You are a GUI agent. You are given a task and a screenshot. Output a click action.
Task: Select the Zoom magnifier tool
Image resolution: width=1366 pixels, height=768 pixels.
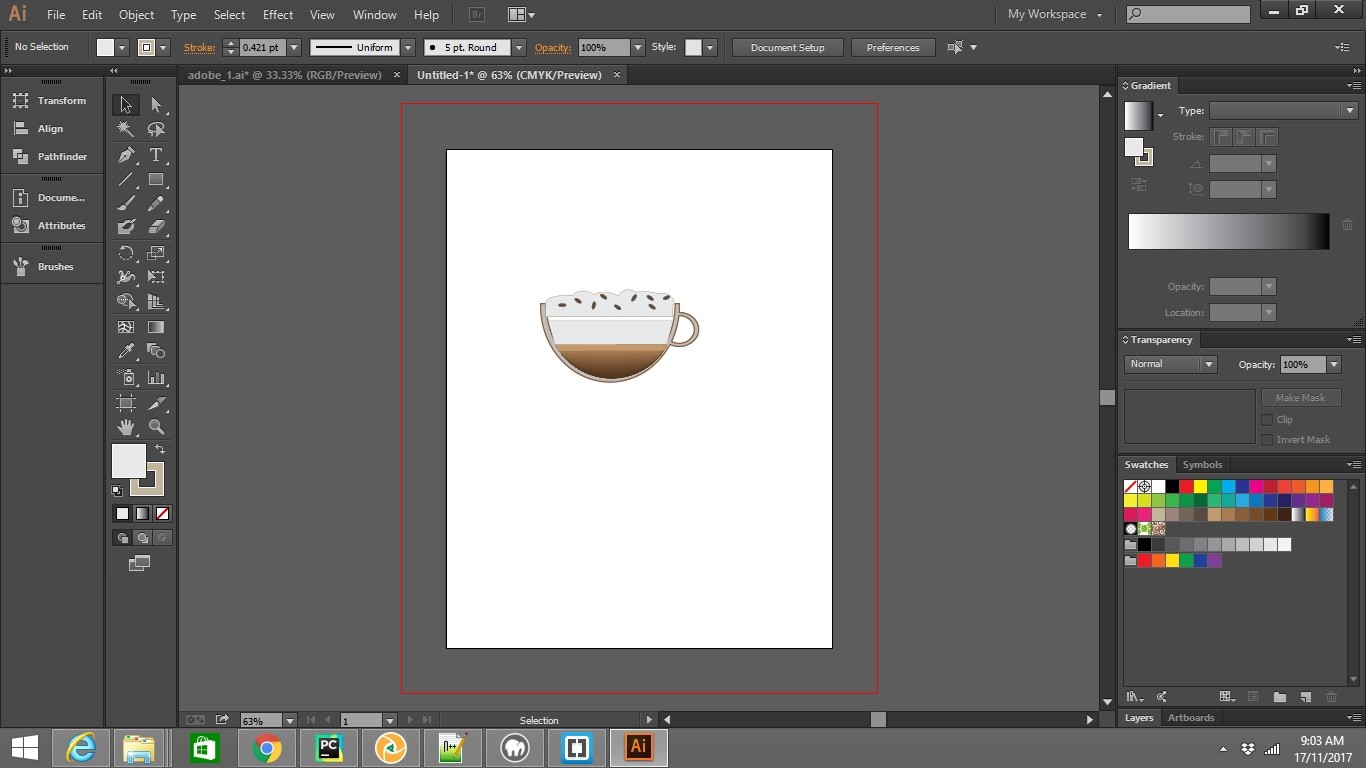(x=156, y=427)
